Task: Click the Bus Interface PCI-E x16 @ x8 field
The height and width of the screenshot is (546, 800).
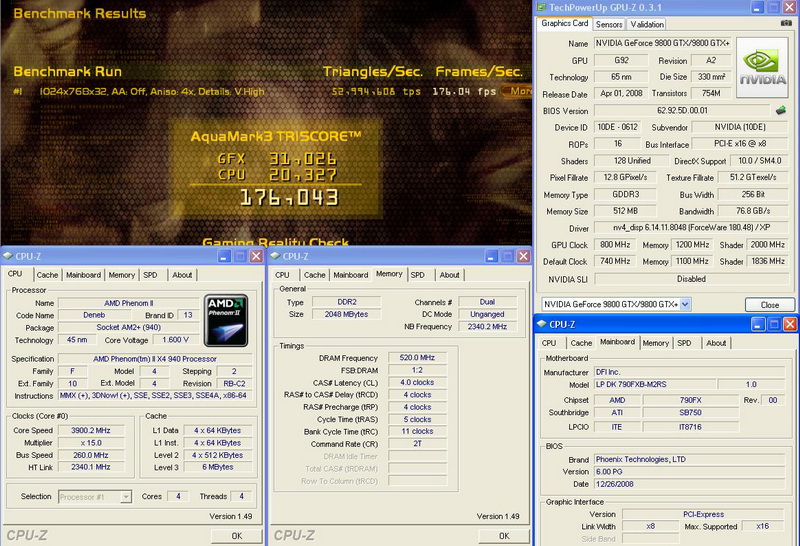Action: click(x=740, y=144)
